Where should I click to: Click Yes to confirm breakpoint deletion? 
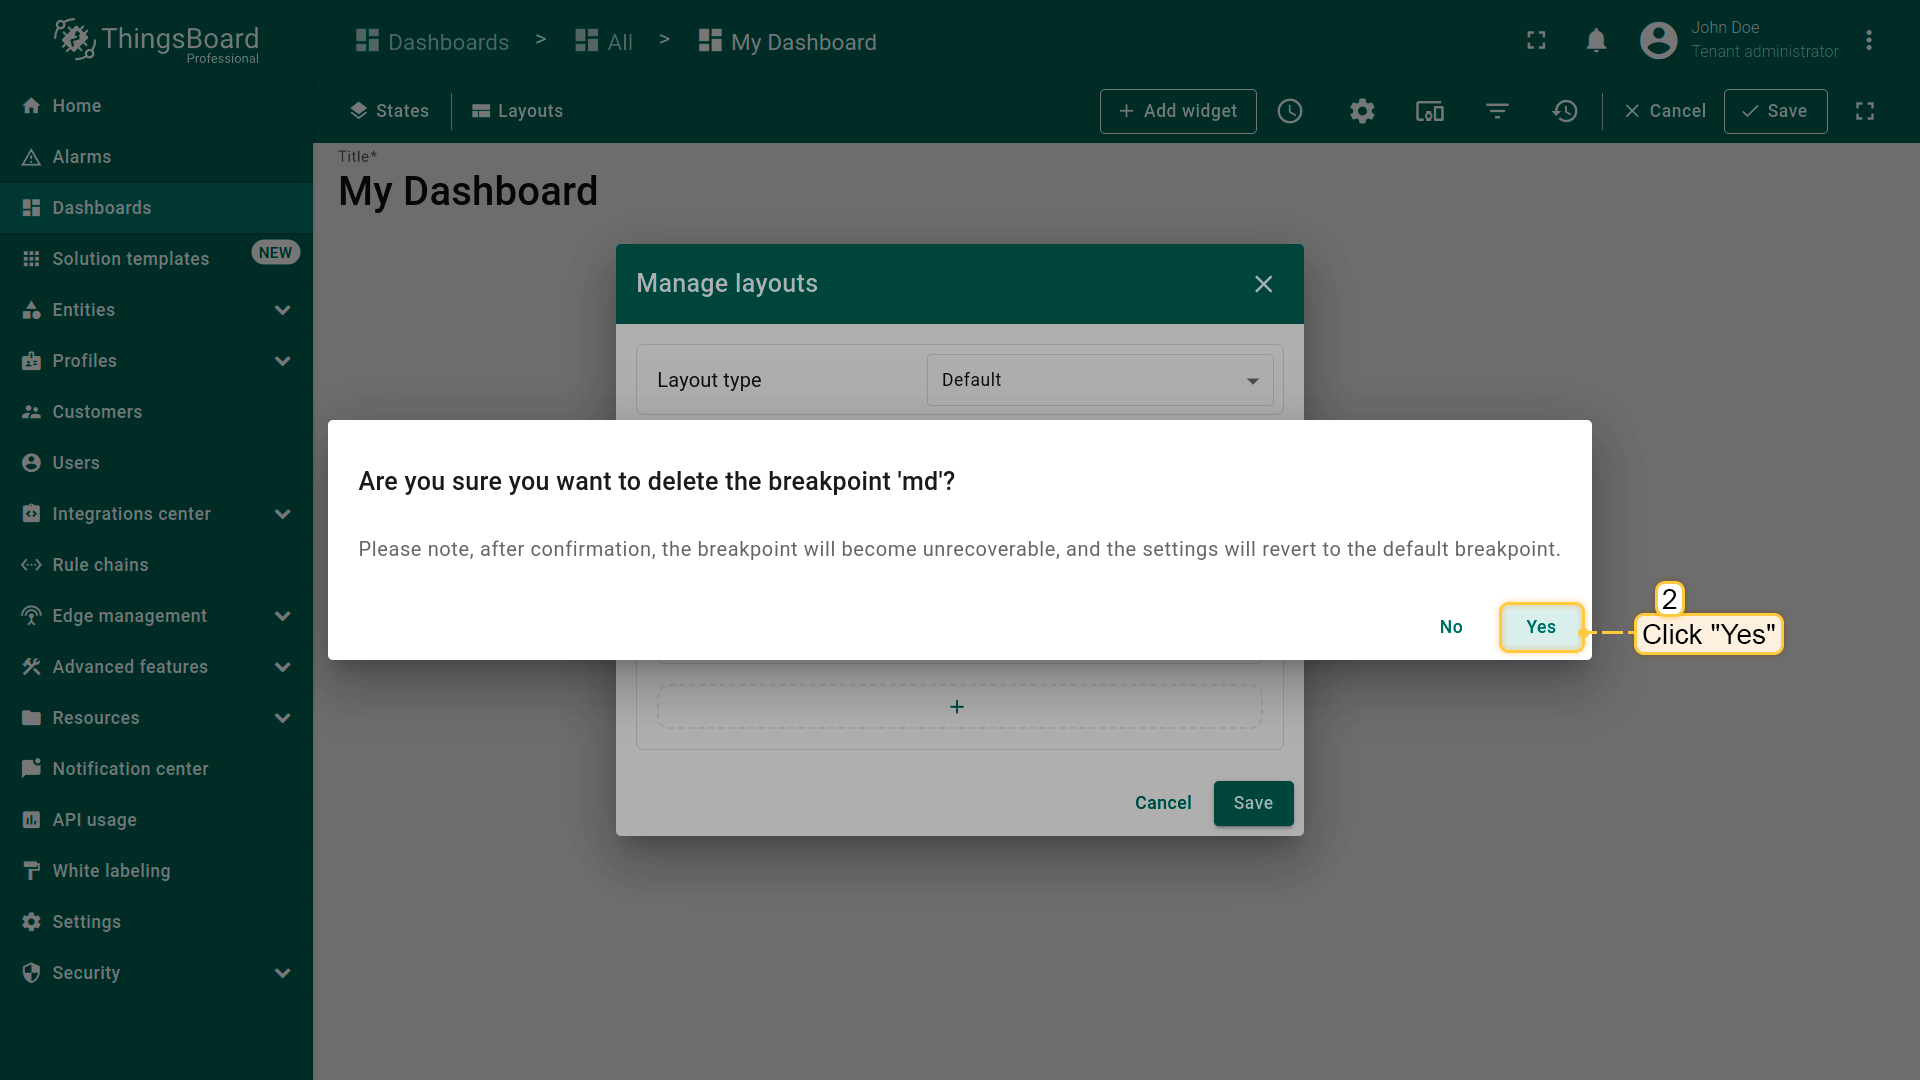[x=1540, y=627]
